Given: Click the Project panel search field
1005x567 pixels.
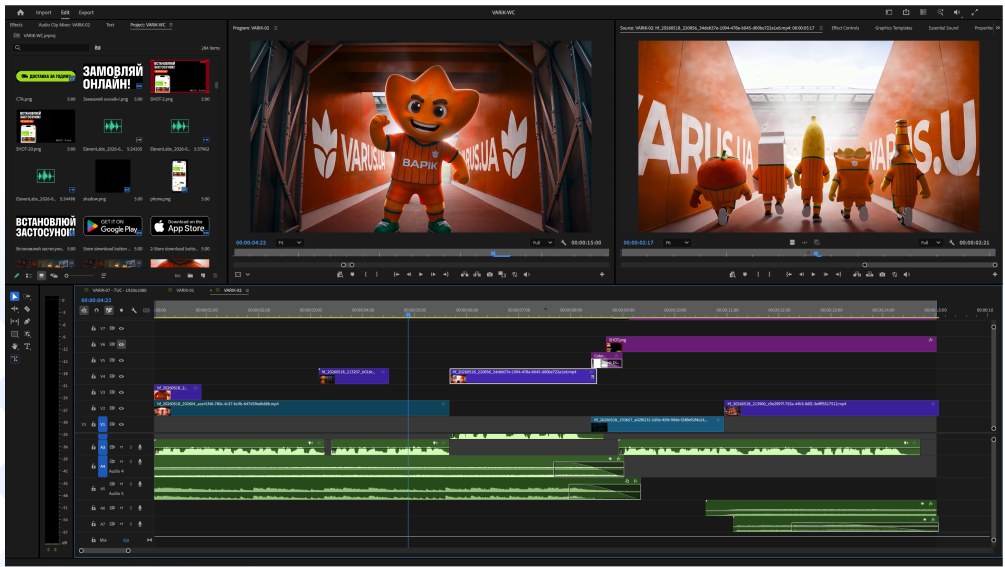Looking at the screenshot, I should click(53, 47).
